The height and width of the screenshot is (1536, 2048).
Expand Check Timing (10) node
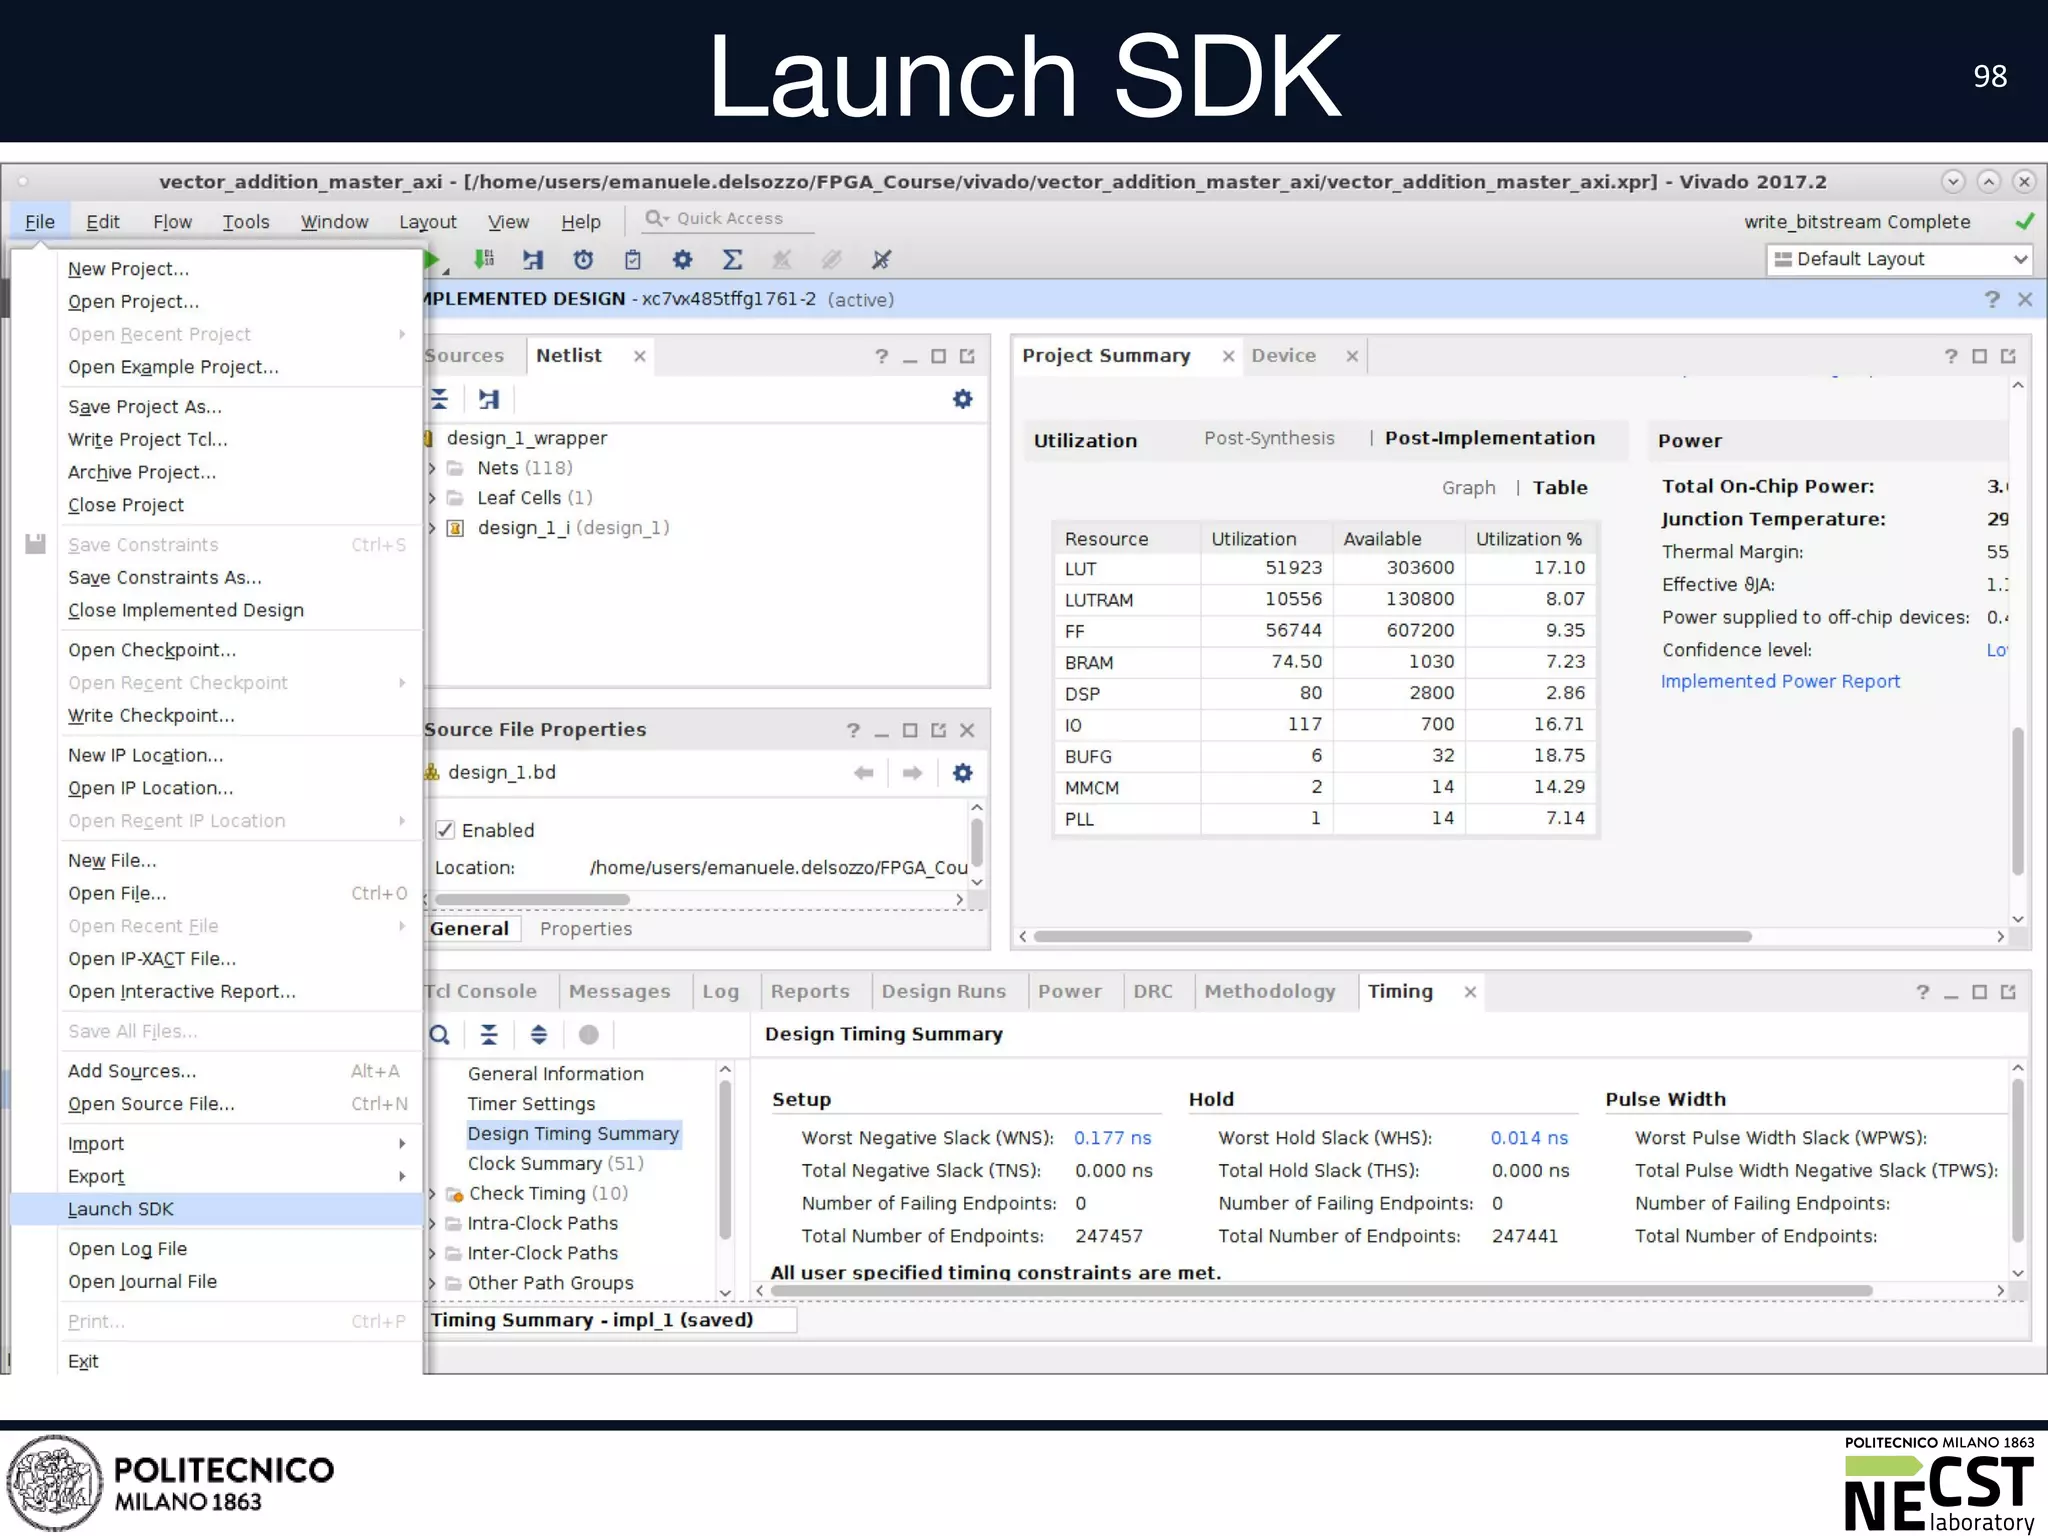click(432, 1194)
